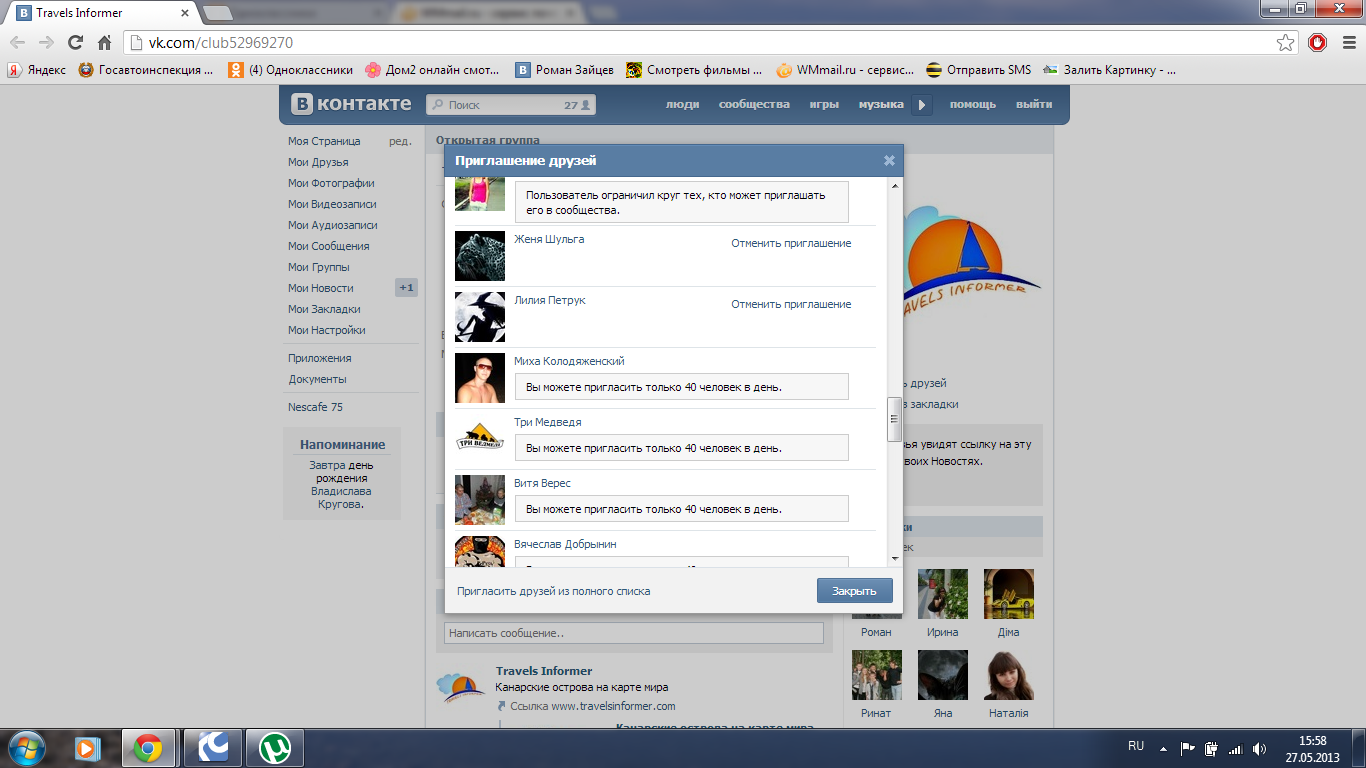This screenshot has height=768, width=1366.
Task: Open люди in top menu
Action: click(x=683, y=104)
